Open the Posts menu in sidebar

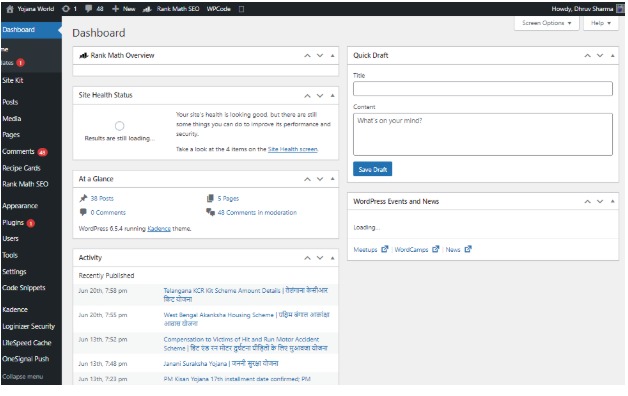(10, 102)
